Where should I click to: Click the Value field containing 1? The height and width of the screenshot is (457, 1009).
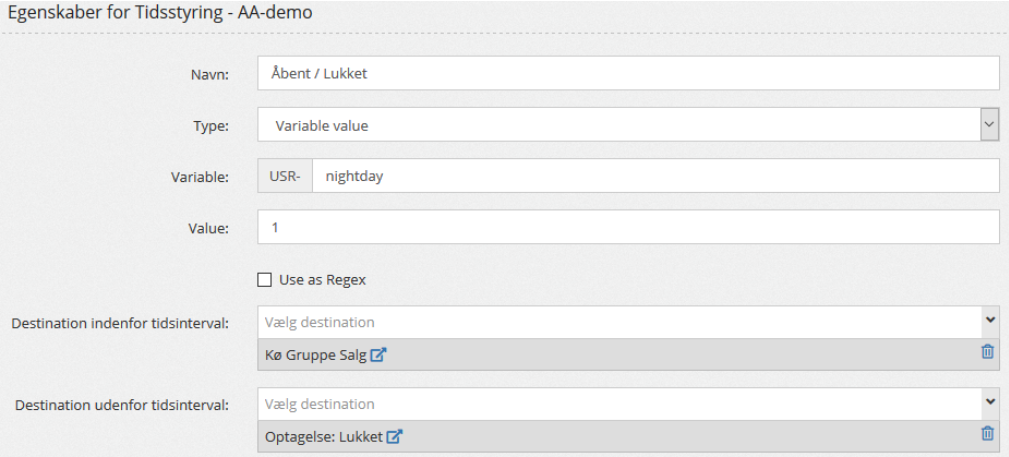coord(627,227)
